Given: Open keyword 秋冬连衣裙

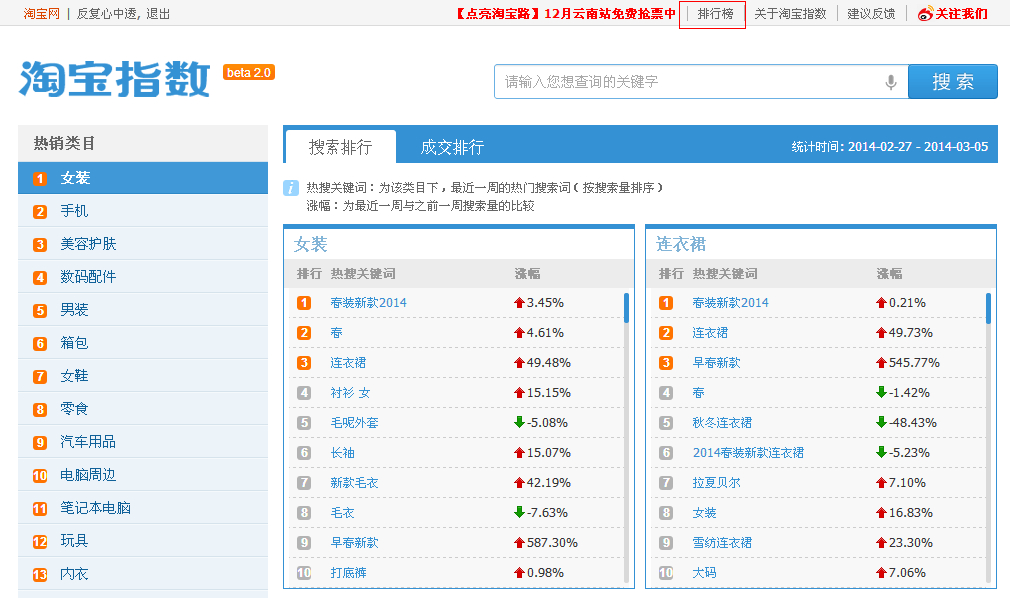Looking at the screenshot, I should click(722, 423).
